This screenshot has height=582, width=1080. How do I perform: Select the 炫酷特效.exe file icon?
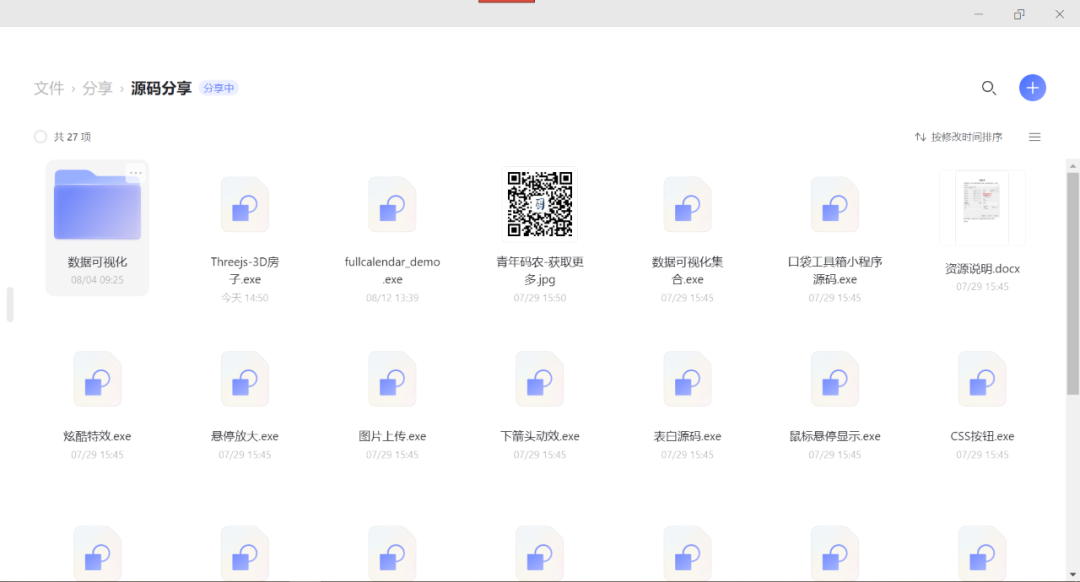coord(97,380)
